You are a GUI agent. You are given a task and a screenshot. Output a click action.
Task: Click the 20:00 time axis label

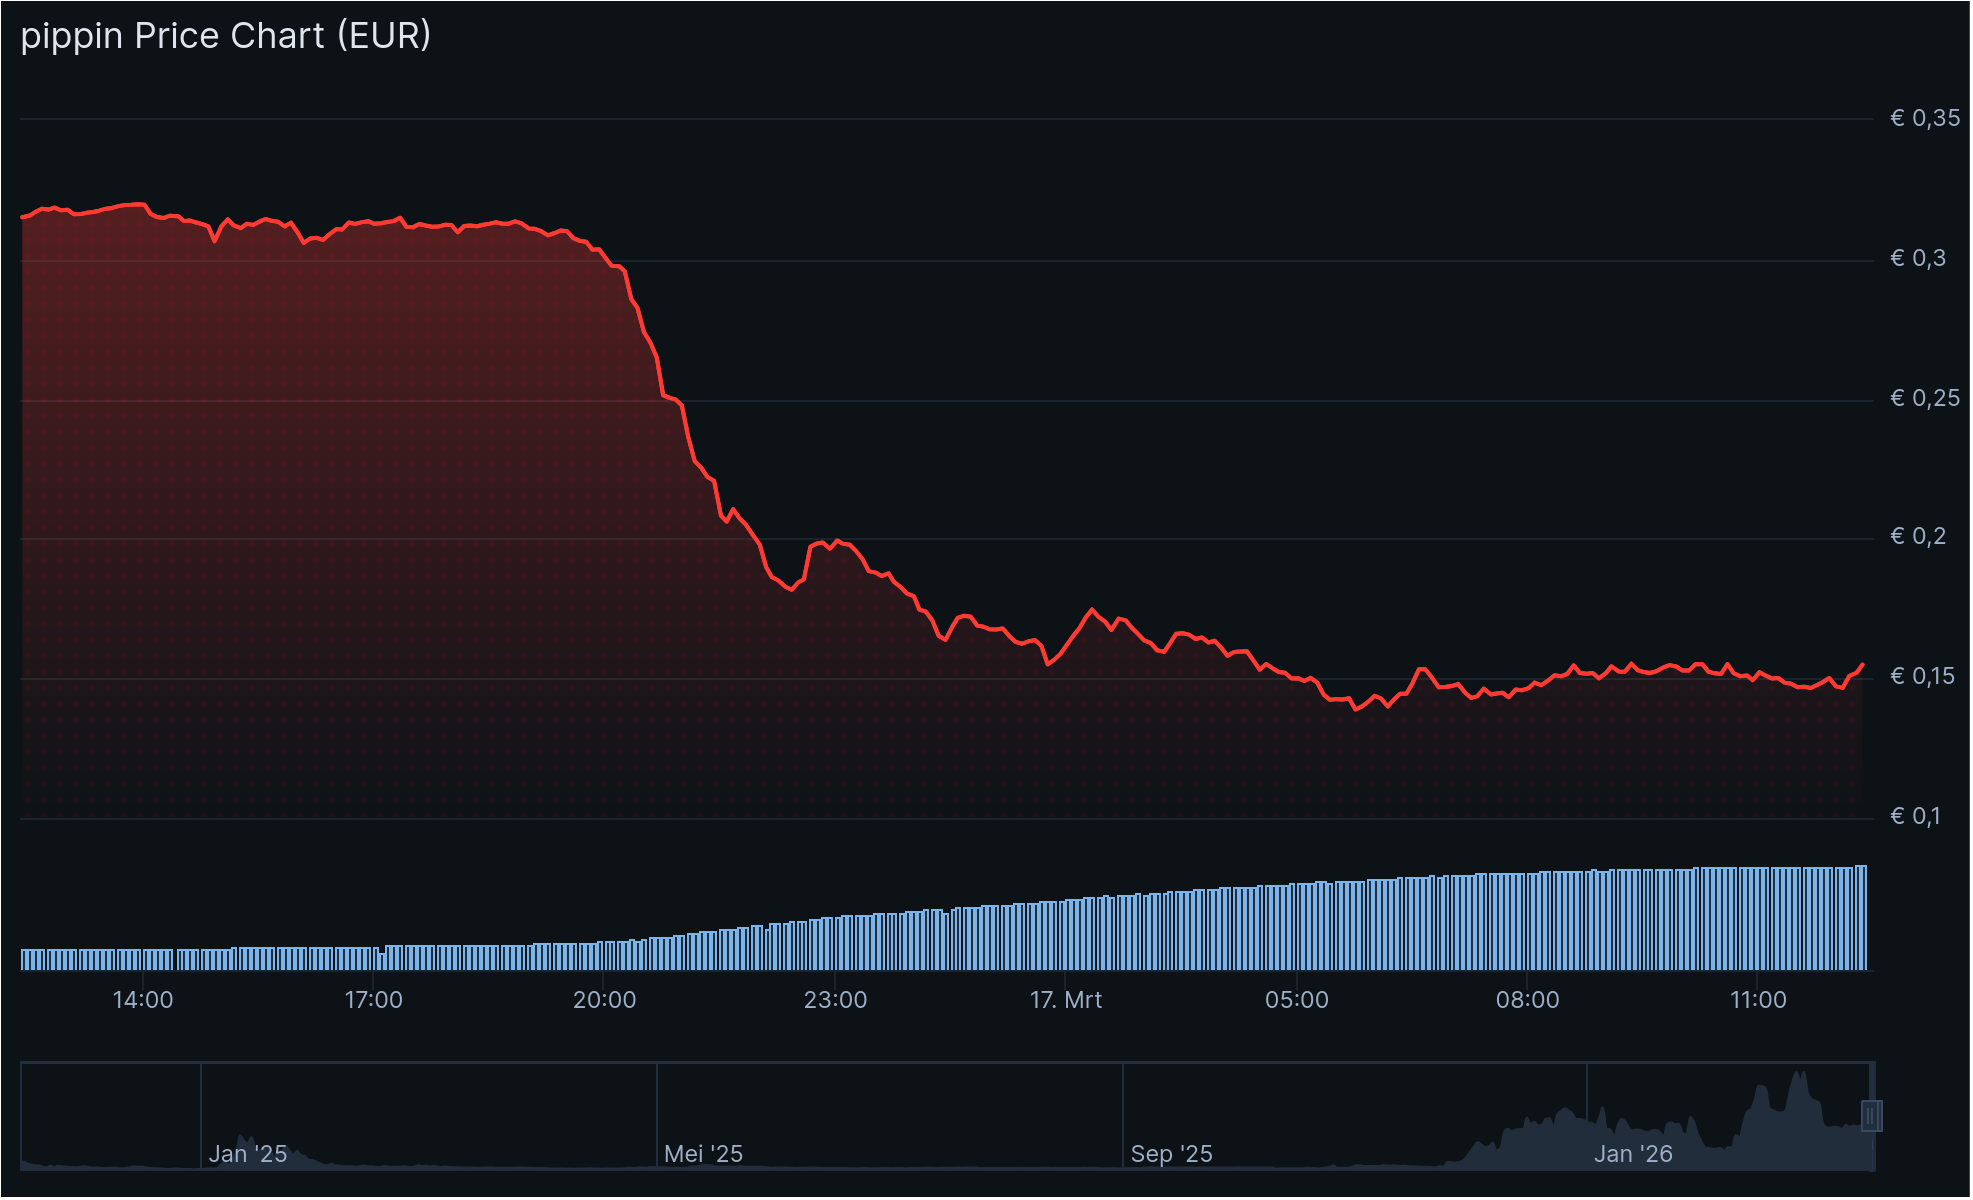tap(604, 1000)
